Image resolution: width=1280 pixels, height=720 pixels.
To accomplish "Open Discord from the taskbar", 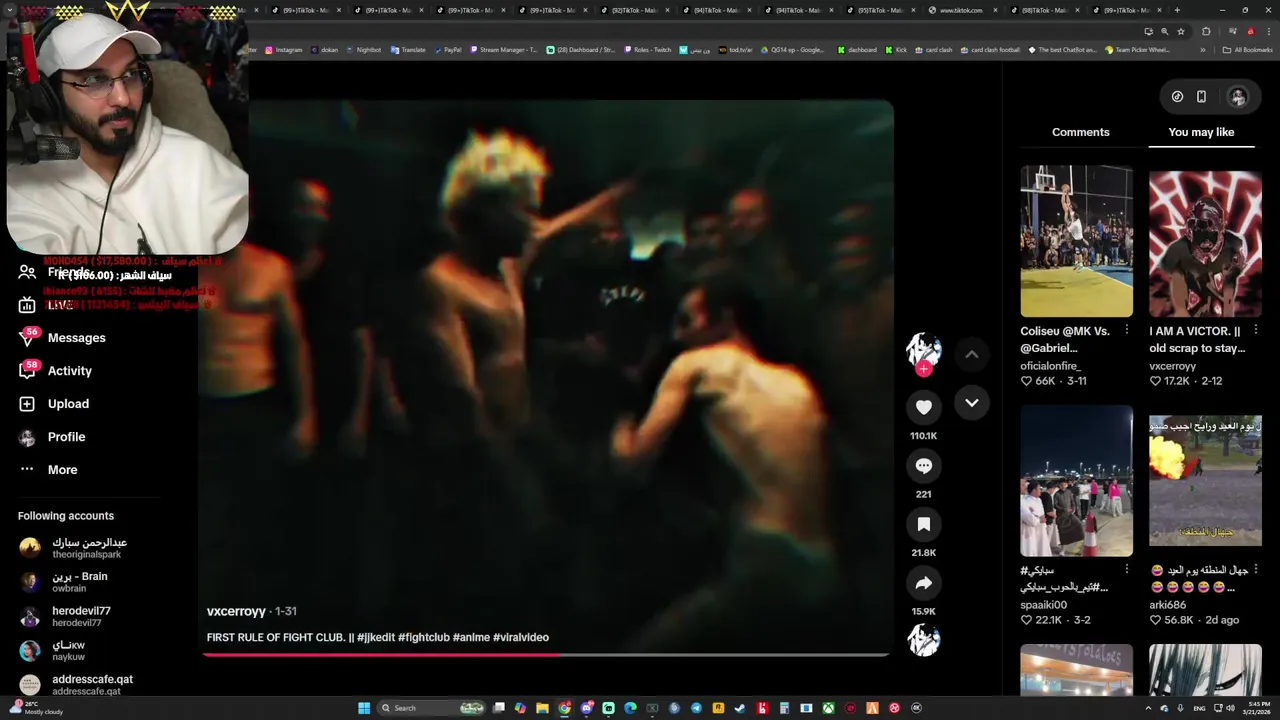I will [x=587, y=708].
